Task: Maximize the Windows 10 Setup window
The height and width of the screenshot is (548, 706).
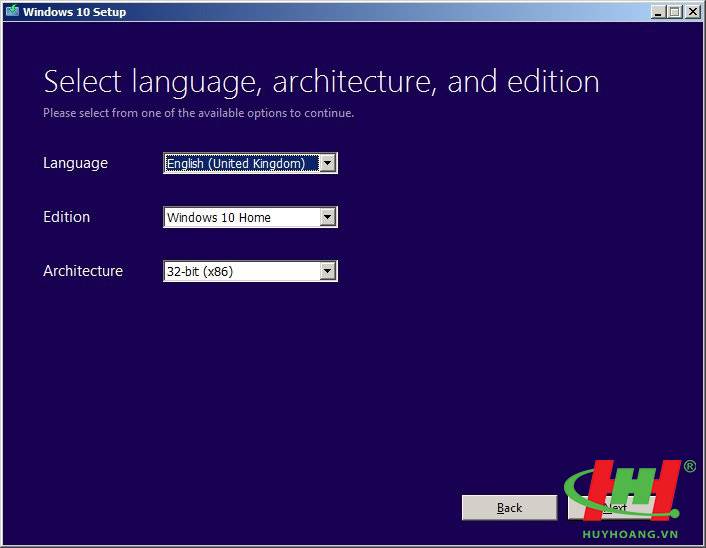Action: coord(675,12)
